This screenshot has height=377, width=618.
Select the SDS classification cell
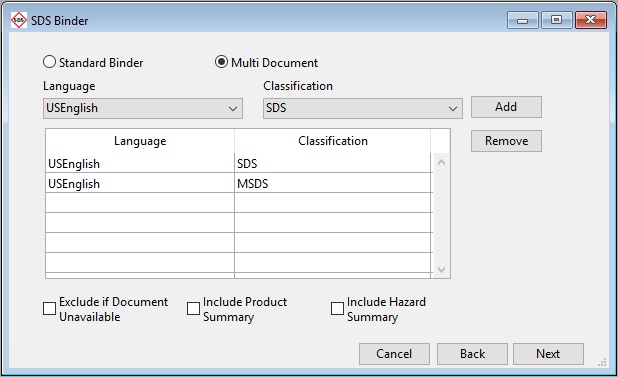(333, 163)
